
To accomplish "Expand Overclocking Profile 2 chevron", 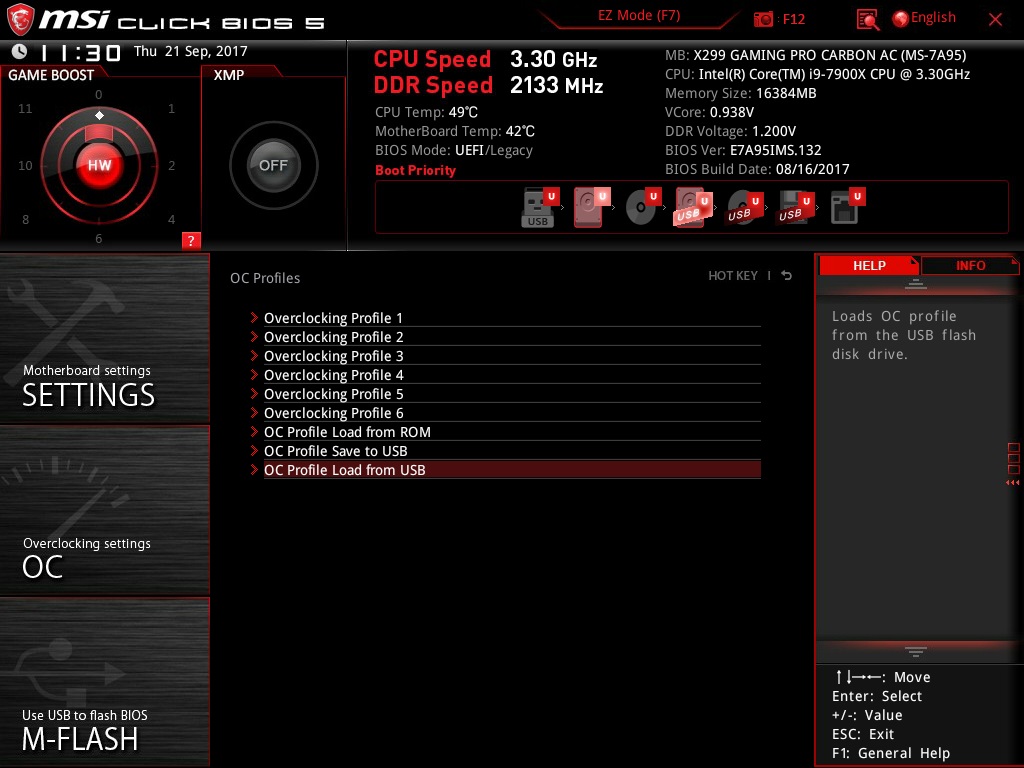I will click(254, 336).
